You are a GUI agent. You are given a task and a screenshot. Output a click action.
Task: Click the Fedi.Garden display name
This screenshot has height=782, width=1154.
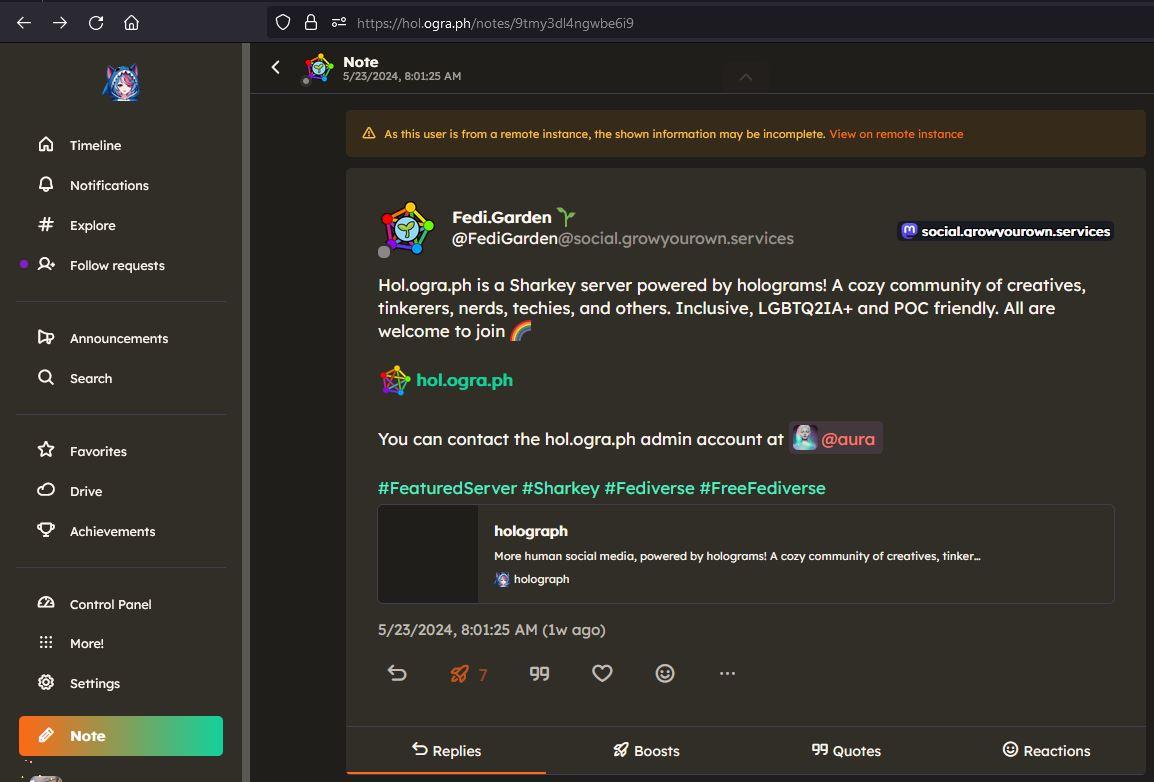click(x=501, y=217)
